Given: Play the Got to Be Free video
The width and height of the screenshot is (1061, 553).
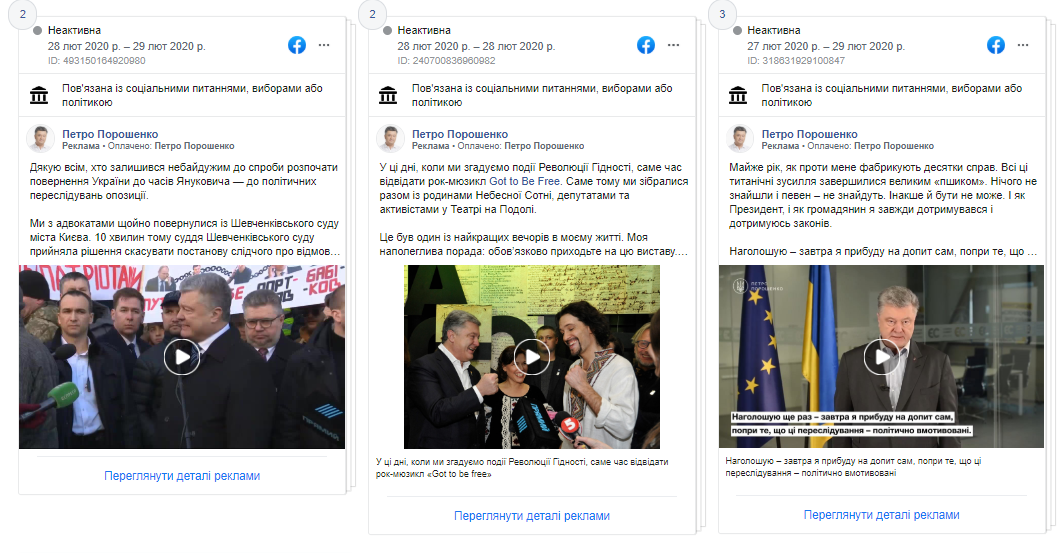Looking at the screenshot, I should click(x=532, y=357).
